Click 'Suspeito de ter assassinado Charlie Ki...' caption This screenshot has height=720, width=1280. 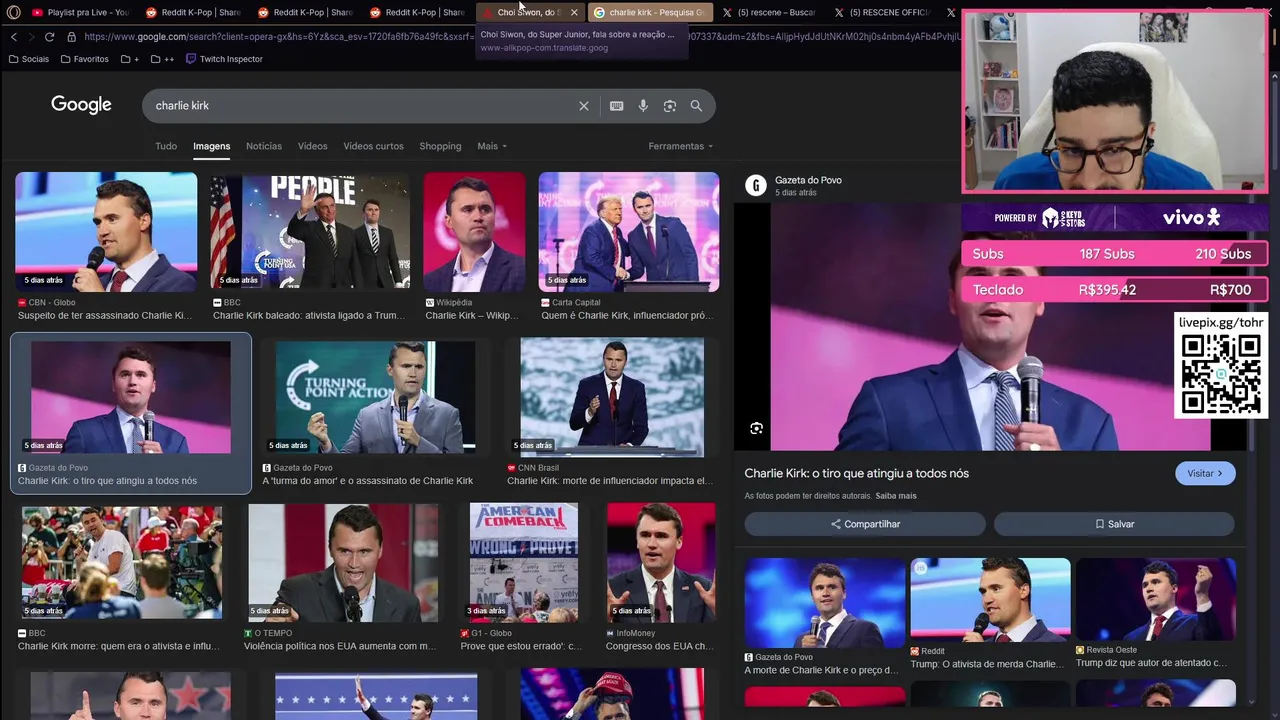tap(105, 315)
